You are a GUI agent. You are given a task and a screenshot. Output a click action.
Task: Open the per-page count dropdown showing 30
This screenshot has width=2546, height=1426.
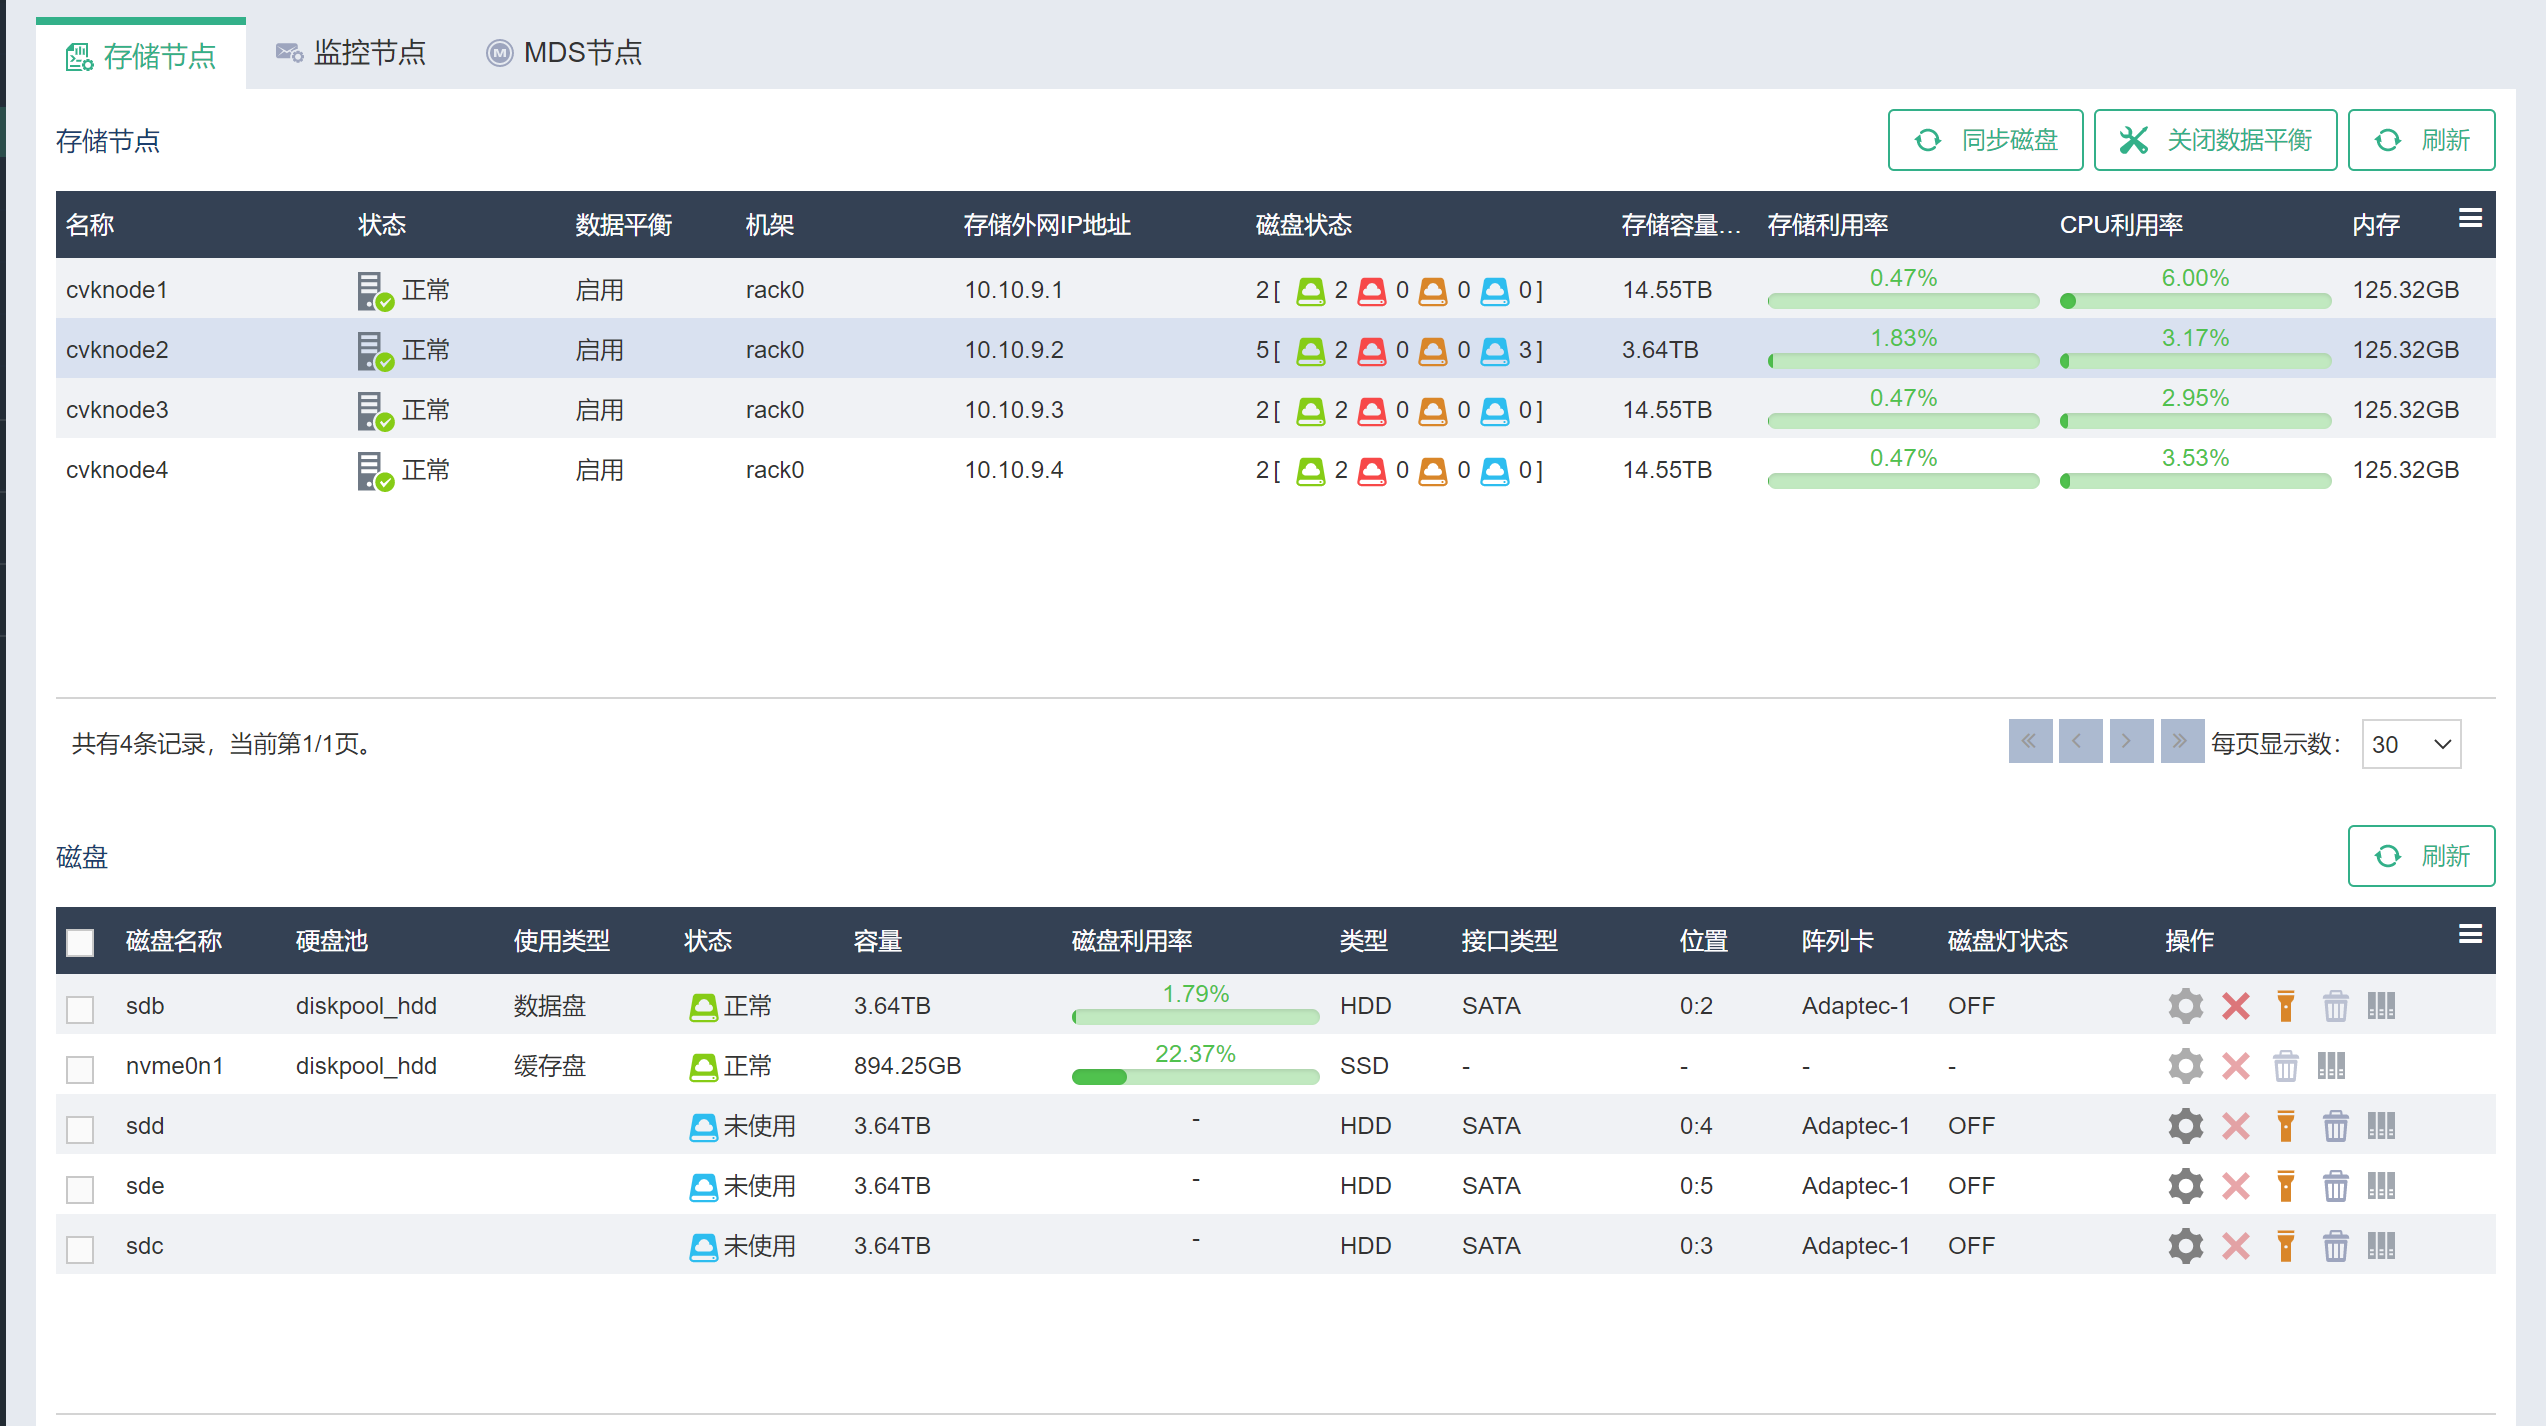(x=2411, y=744)
